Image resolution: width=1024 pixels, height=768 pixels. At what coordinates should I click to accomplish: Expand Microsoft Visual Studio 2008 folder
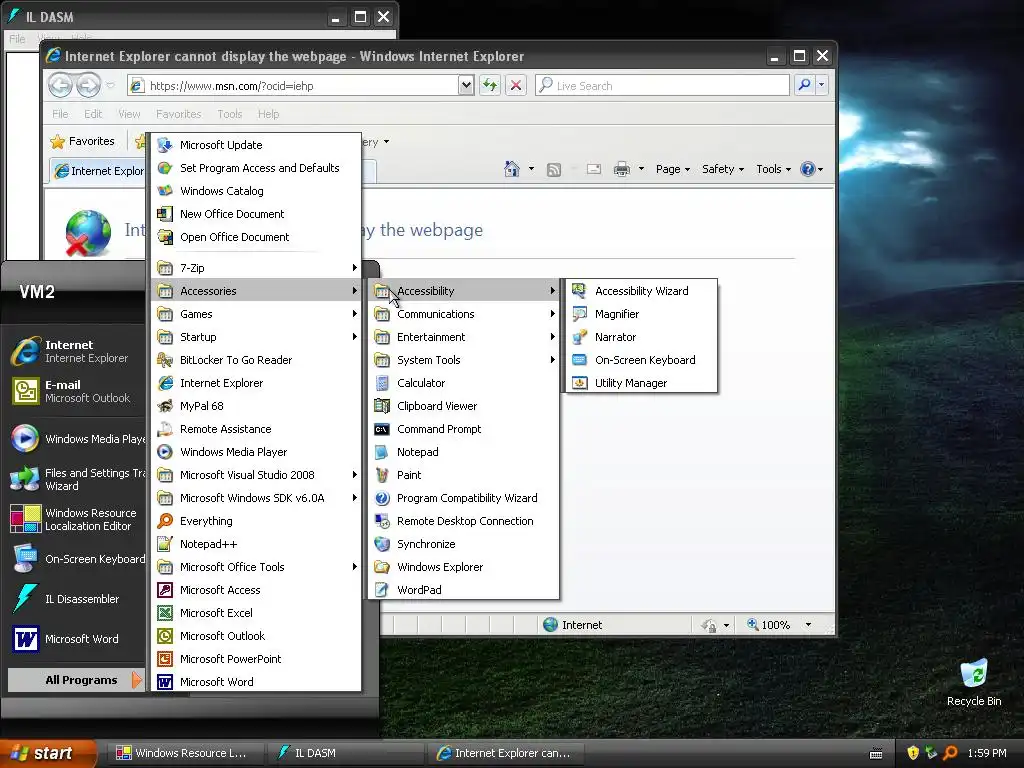[256, 475]
